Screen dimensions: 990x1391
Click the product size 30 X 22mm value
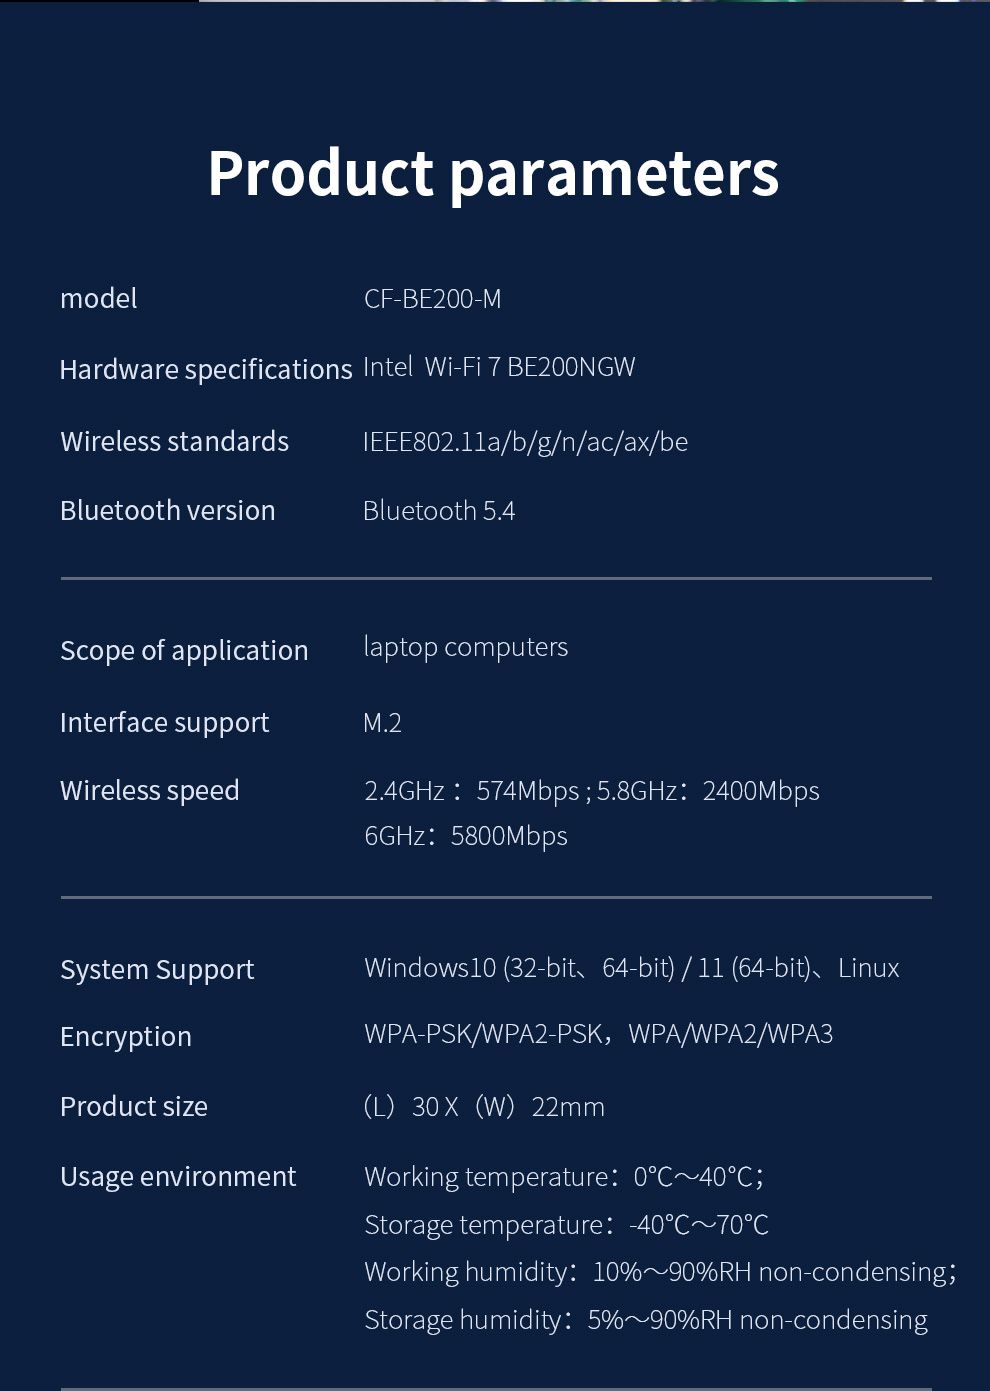tap(484, 1107)
